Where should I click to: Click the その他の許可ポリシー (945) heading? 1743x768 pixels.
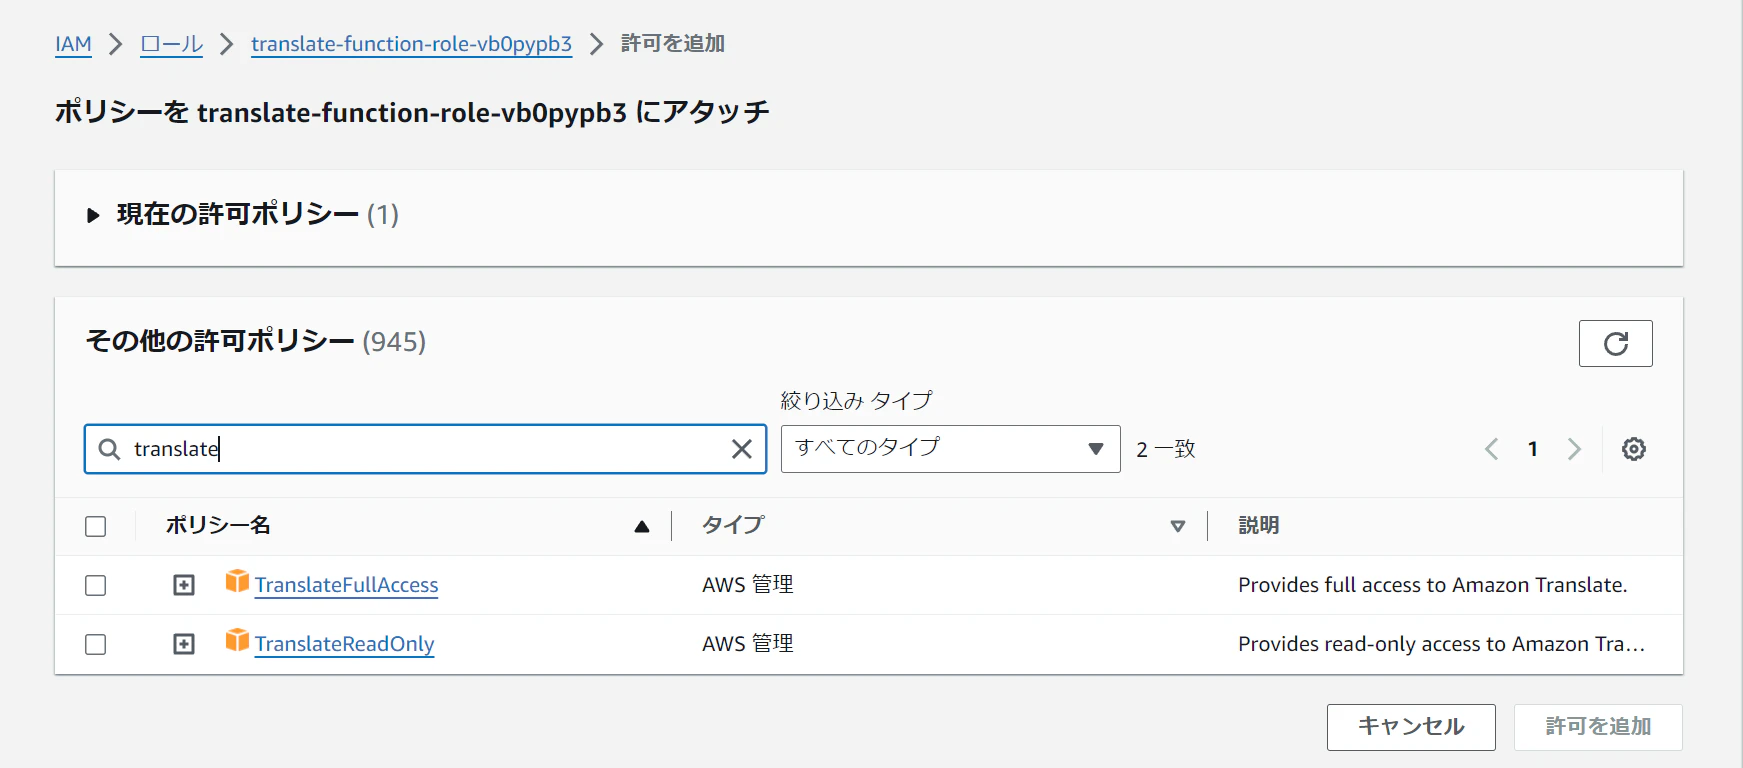point(256,341)
